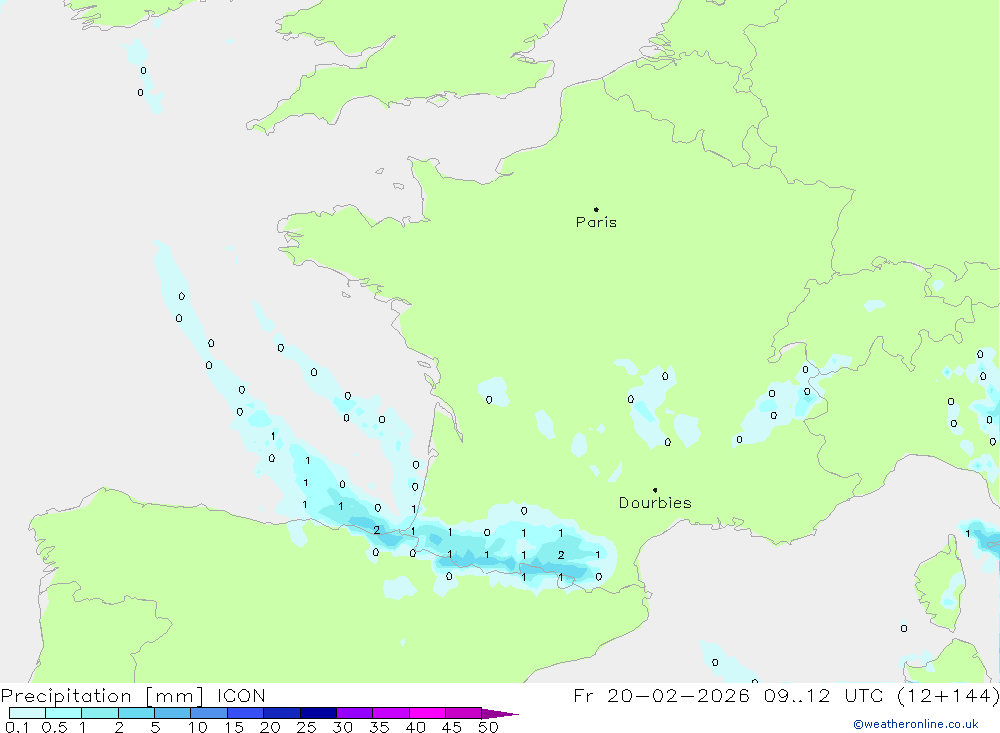
Task: Pick the 0.1–0.5 mm palest cyan swatch
Action: tap(27, 713)
